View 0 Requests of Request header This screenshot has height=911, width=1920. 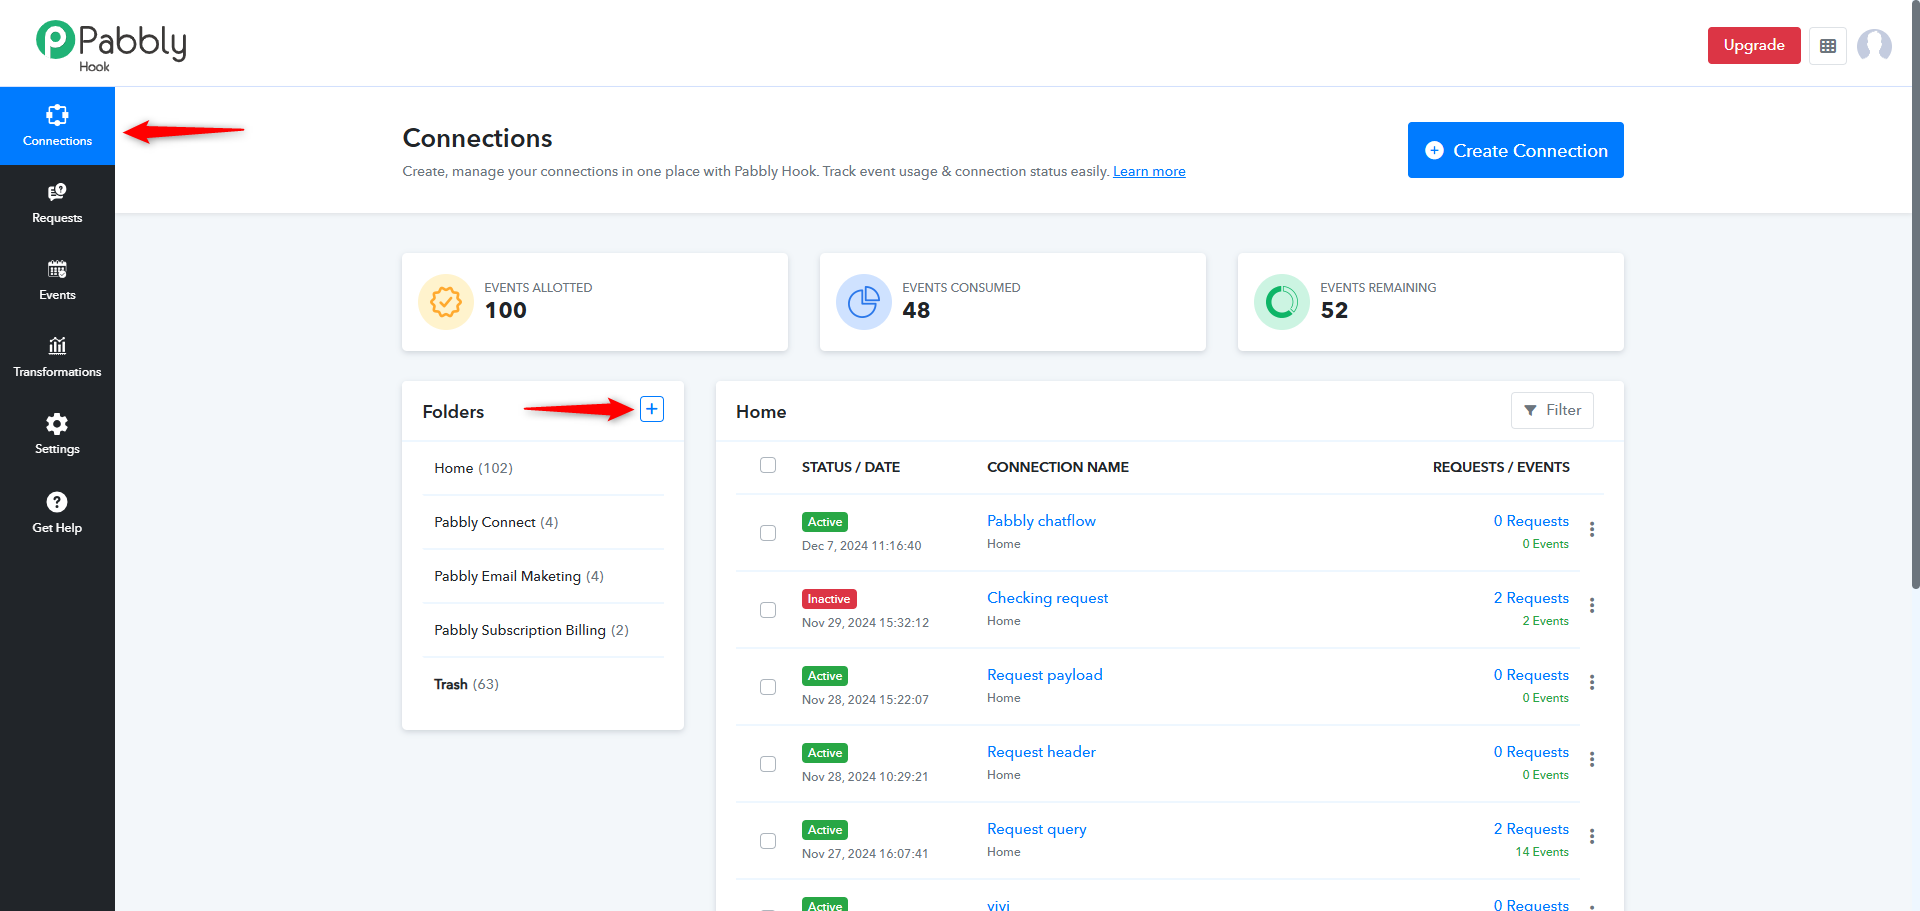click(1531, 752)
